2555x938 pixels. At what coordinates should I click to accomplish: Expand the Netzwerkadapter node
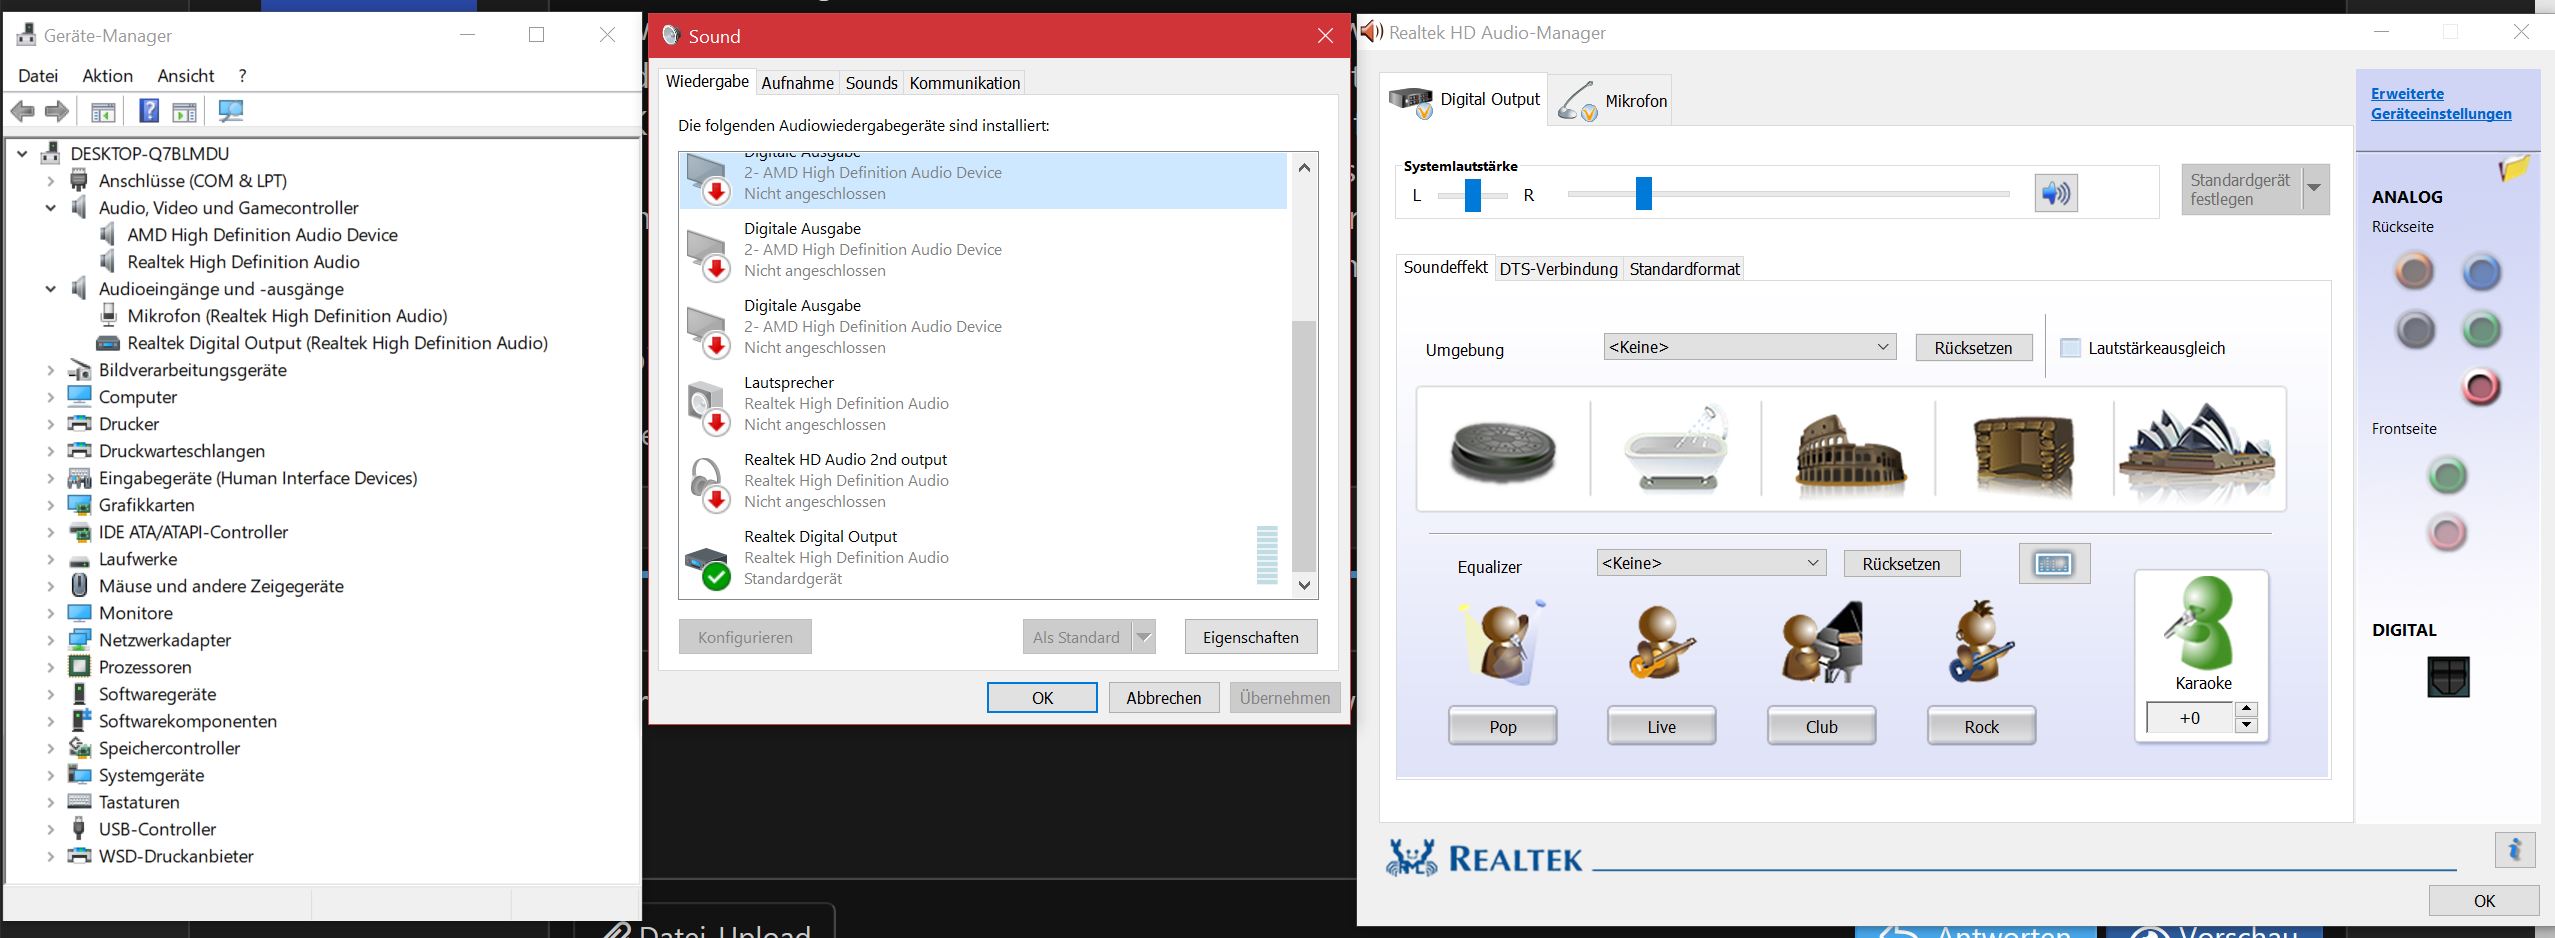[x=50, y=640]
